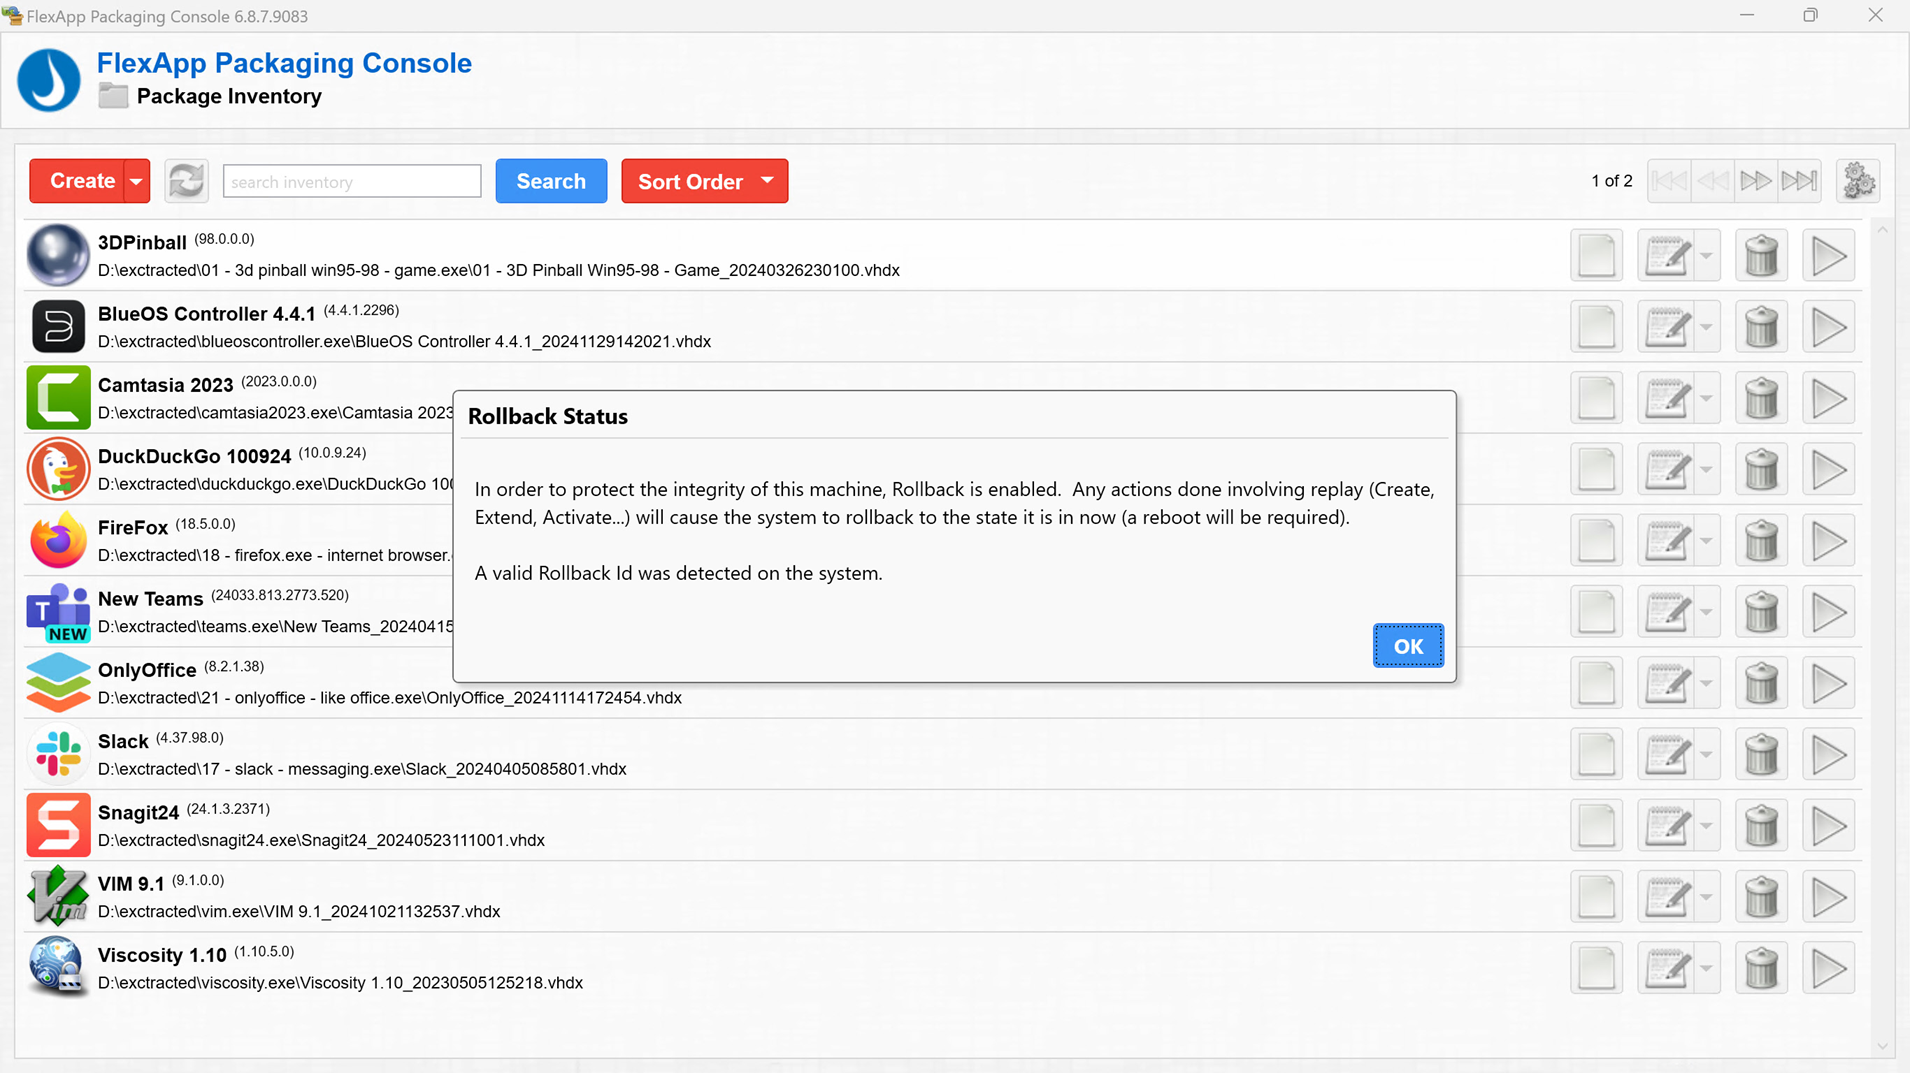Expand edit options for VIM 9.1
This screenshot has width=1910, height=1073.
(x=1707, y=897)
